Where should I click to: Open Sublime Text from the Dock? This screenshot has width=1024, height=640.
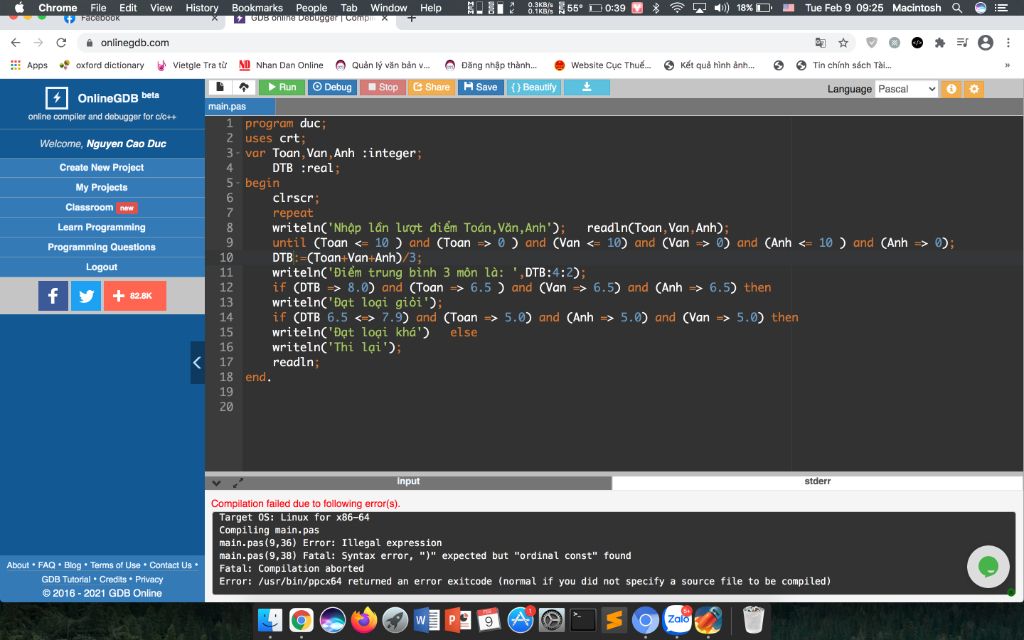click(x=614, y=620)
